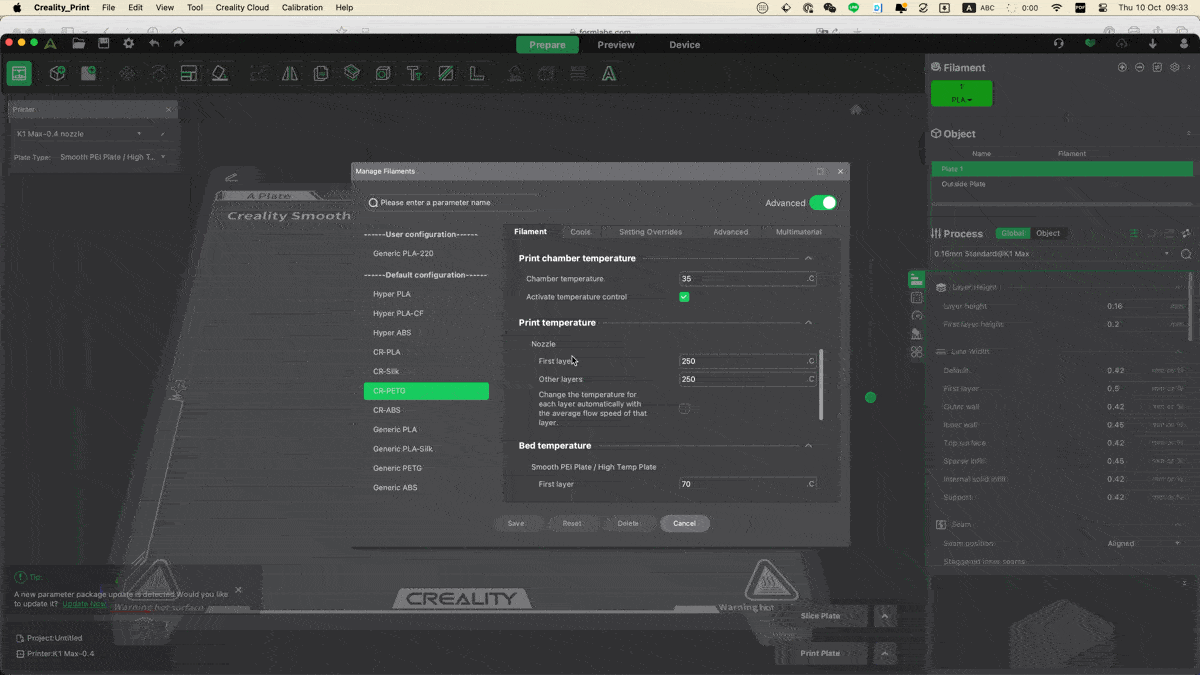1200x675 pixels.
Task: Click the remove filament minus icon
Action: (1140, 67)
